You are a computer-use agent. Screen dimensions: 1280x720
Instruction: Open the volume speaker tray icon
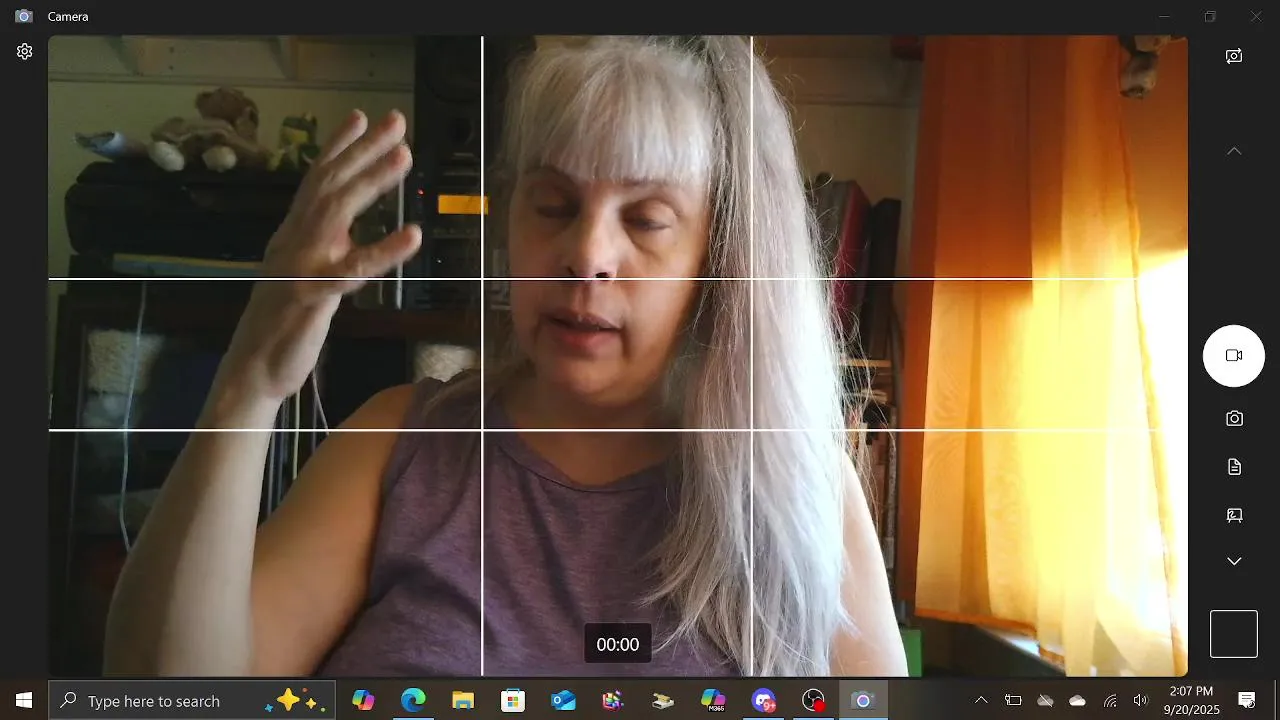tap(1141, 701)
